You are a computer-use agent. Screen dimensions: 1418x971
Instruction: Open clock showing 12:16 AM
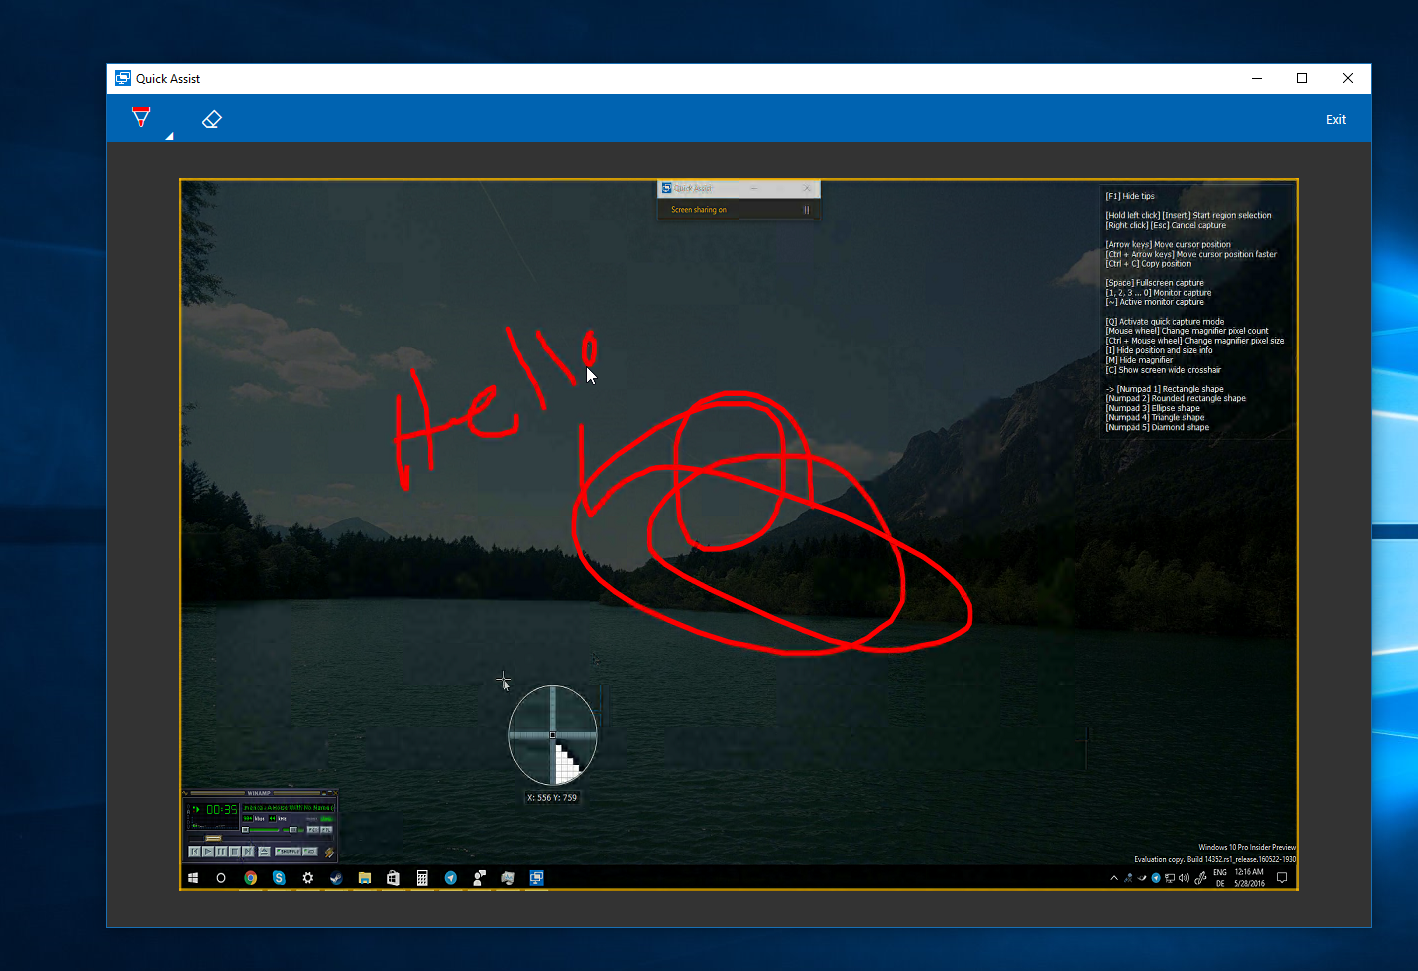pos(1249,878)
